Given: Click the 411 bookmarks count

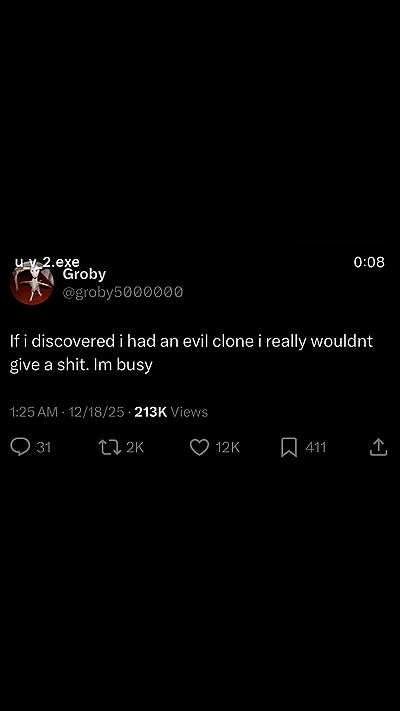Looking at the screenshot, I should 316,448.
